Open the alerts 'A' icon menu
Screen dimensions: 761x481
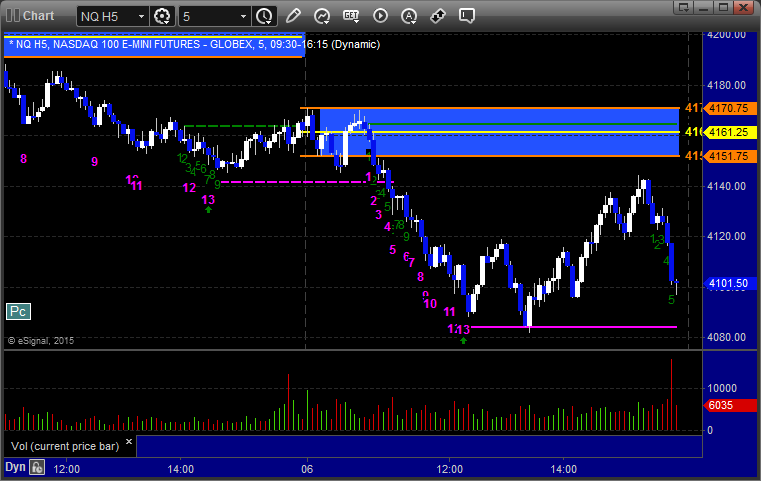click(409, 16)
